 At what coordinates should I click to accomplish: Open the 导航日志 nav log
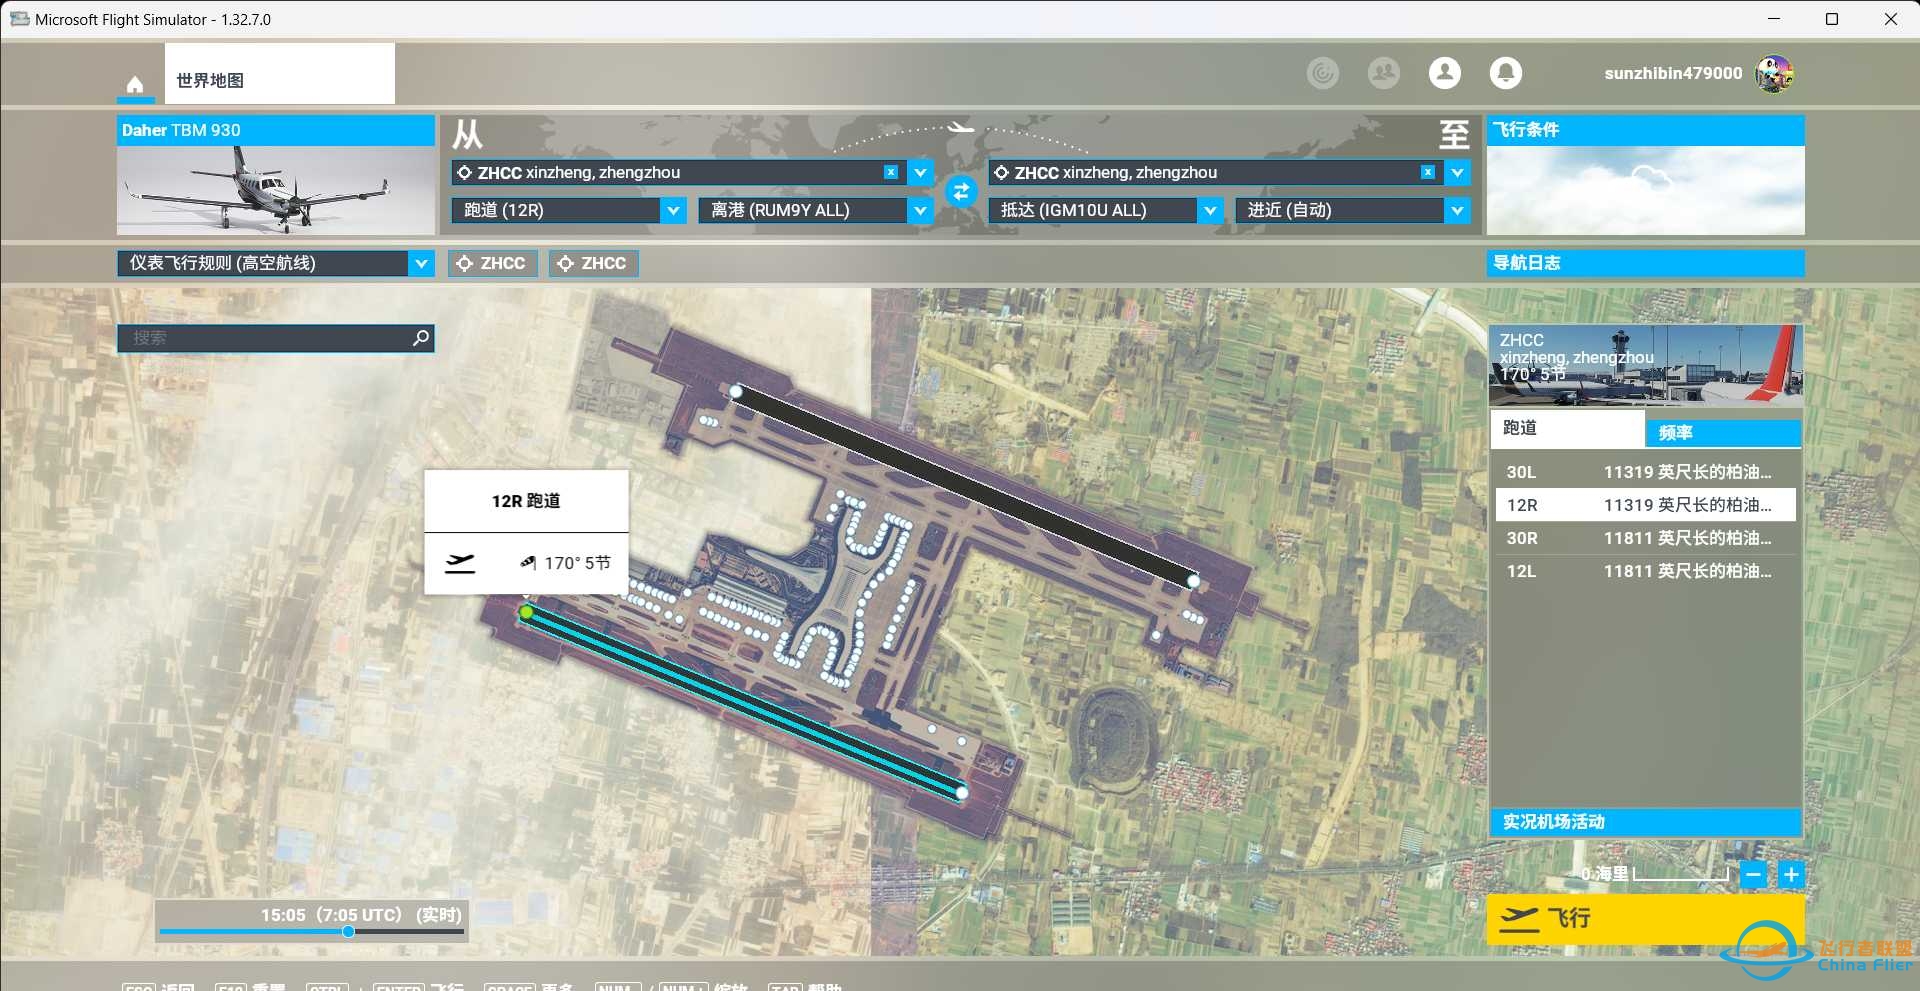1645,263
